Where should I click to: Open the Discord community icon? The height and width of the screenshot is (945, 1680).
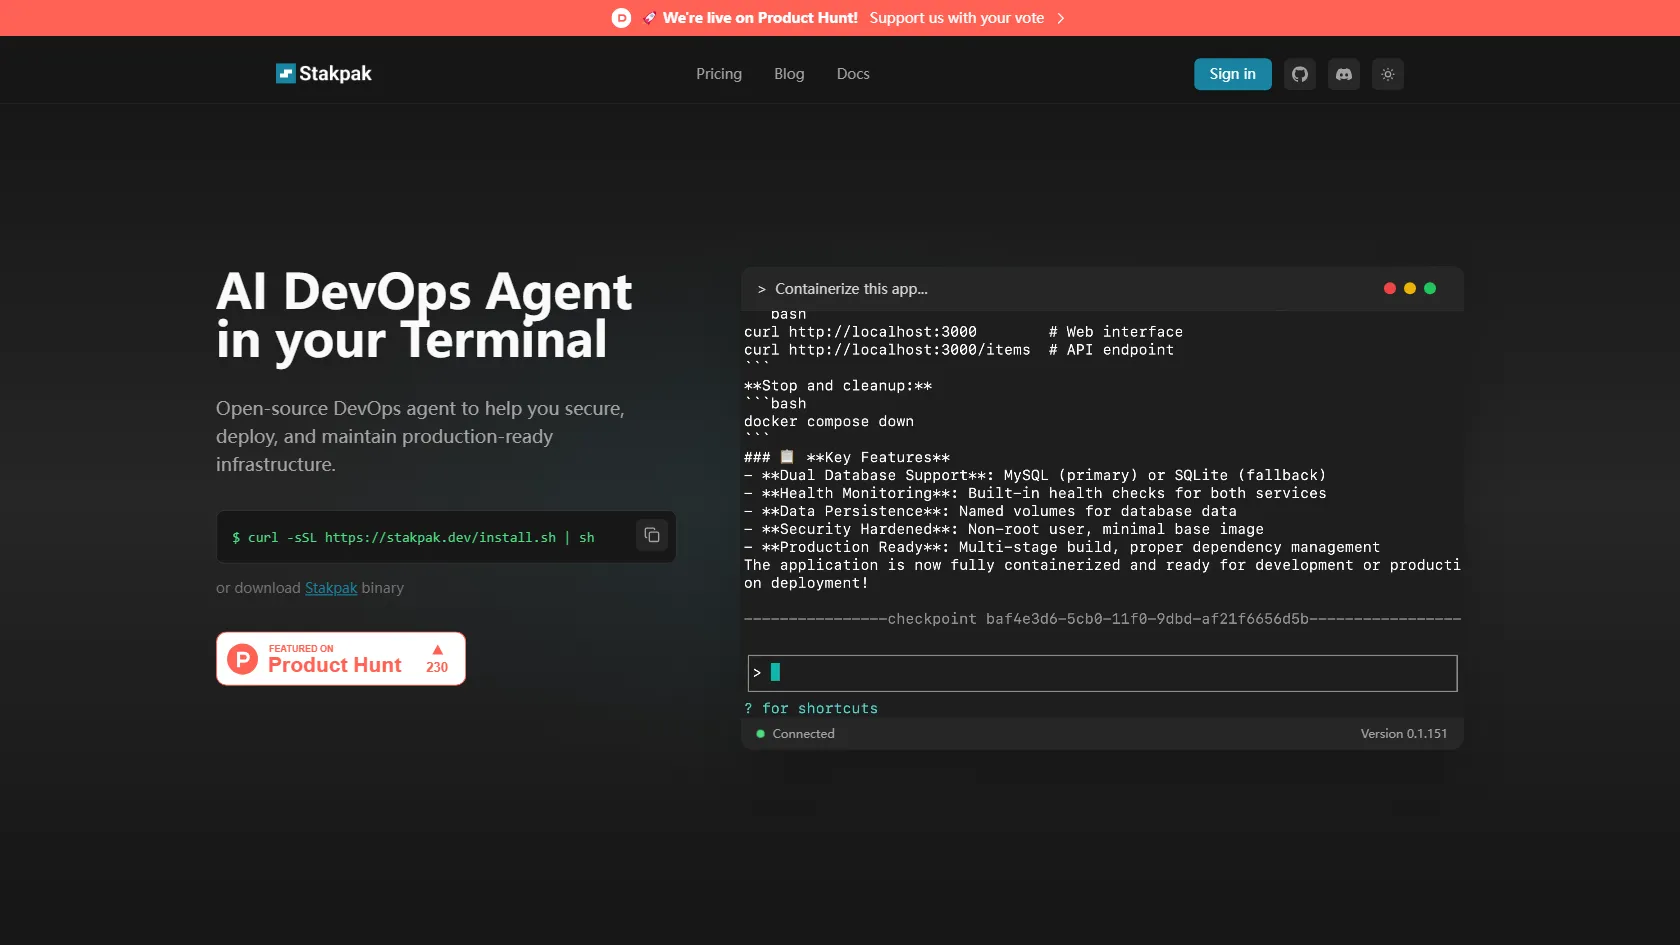[1343, 74]
